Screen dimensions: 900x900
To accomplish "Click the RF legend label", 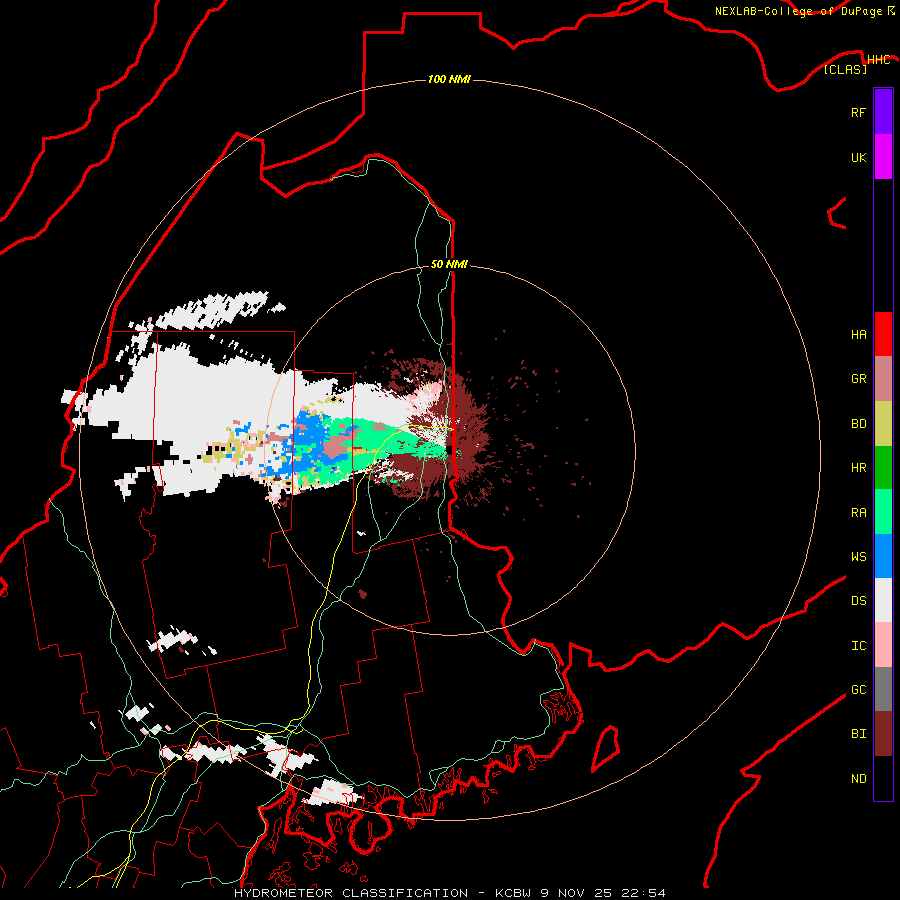I will (858, 112).
